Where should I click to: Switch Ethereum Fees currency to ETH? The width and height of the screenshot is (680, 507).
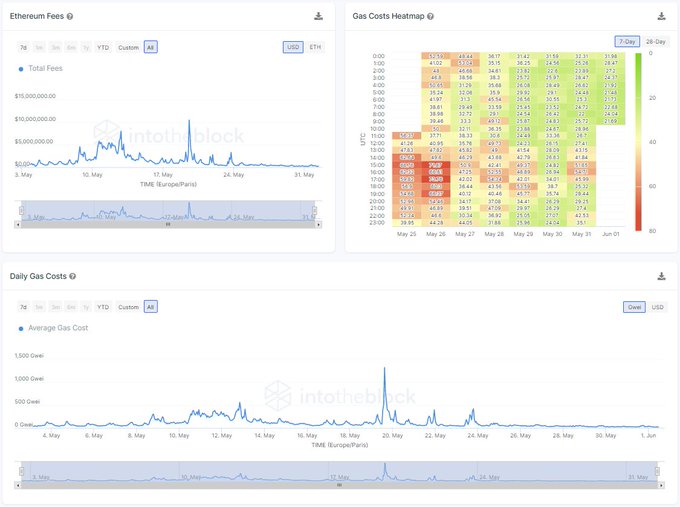coord(315,47)
